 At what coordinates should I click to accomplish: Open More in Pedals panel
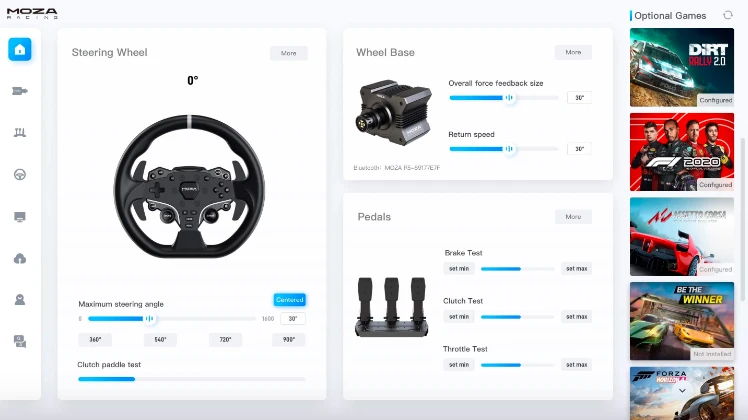573,217
